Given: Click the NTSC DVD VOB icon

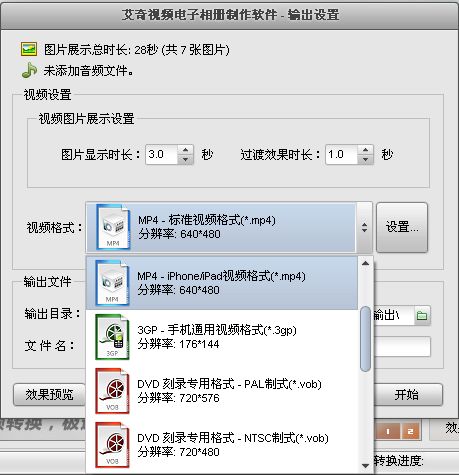Looking at the screenshot, I should [x=112, y=445].
